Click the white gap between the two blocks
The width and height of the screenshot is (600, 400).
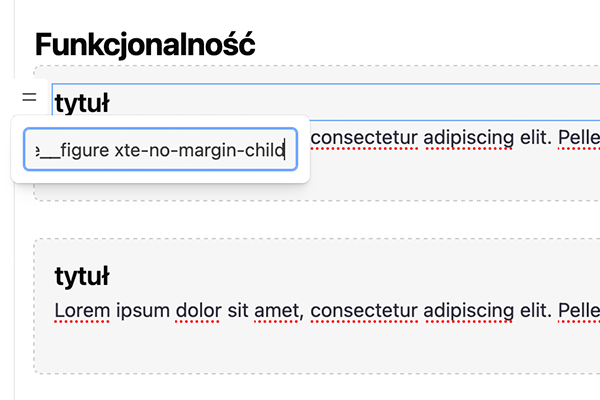pos(300,219)
